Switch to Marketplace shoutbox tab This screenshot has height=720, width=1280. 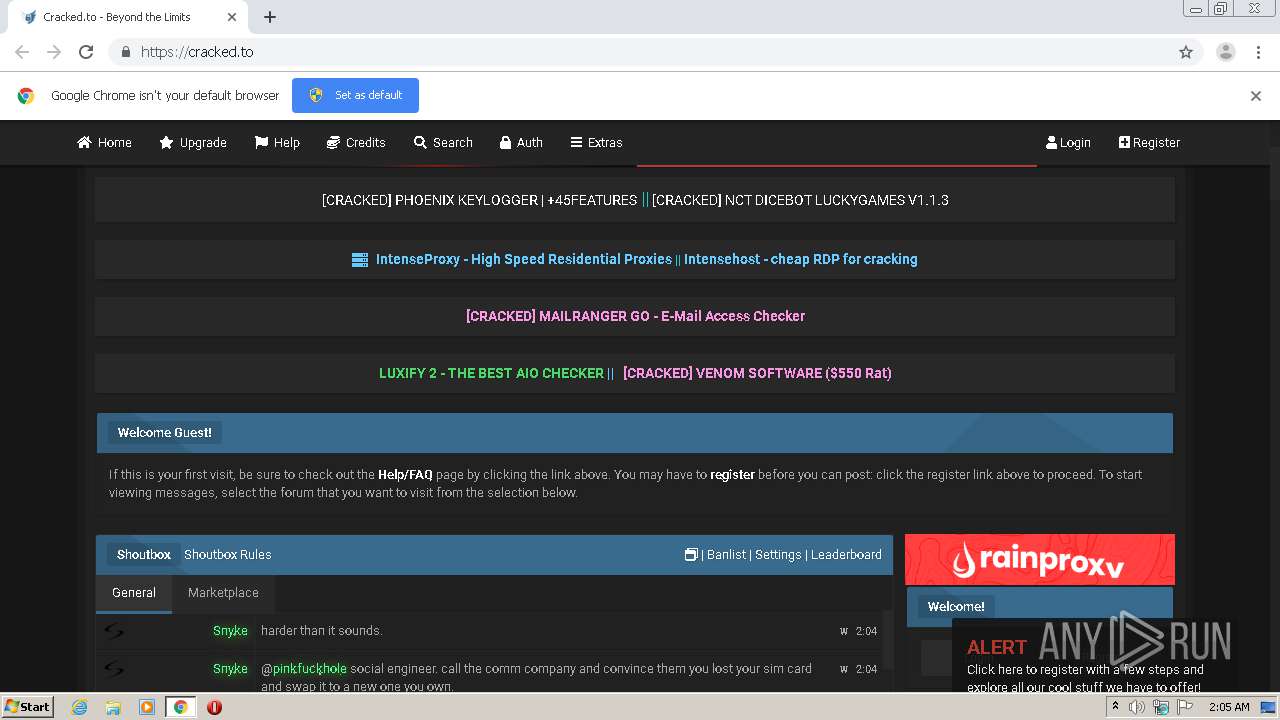click(223, 593)
